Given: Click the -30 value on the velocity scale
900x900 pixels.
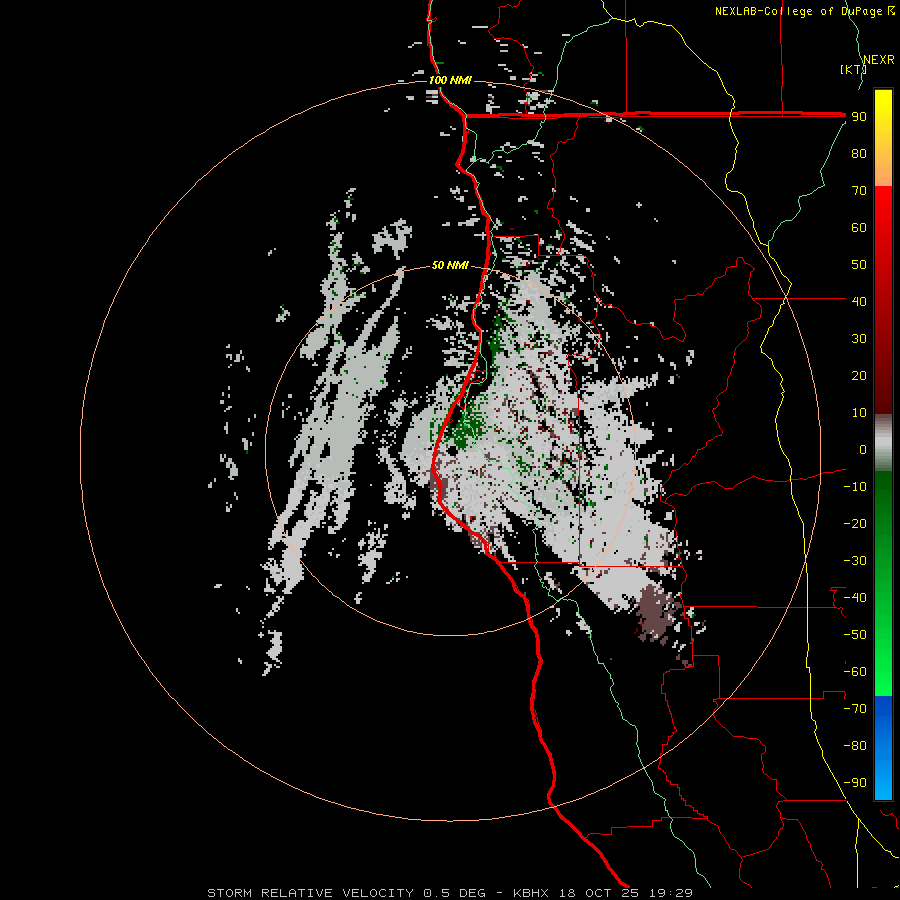Looking at the screenshot, I should (855, 561).
